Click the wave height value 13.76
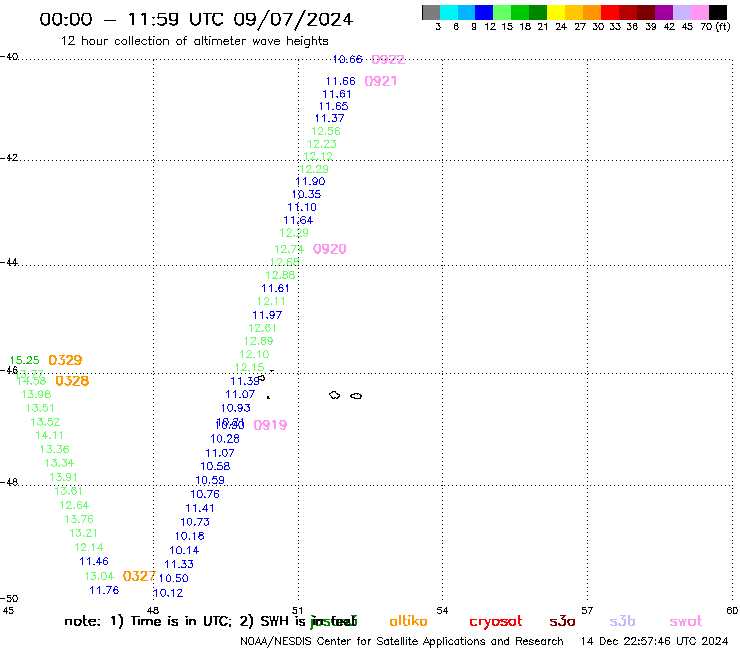This screenshot has width=740, height=650. [x=79, y=519]
